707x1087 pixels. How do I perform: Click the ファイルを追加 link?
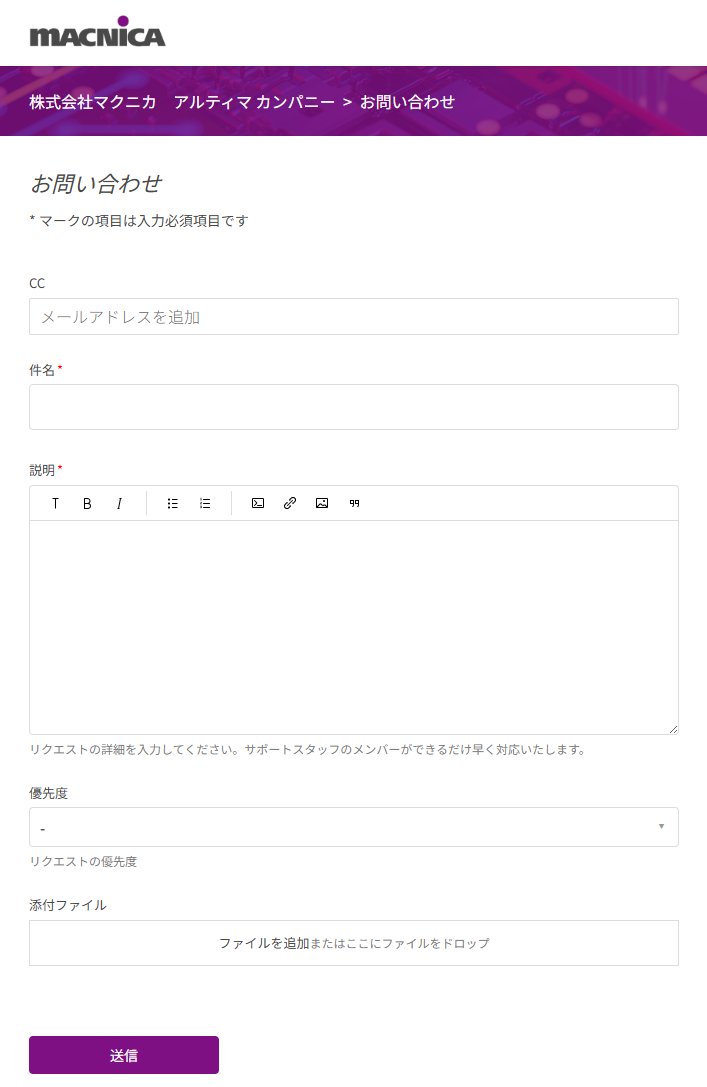(x=264, y=943)
